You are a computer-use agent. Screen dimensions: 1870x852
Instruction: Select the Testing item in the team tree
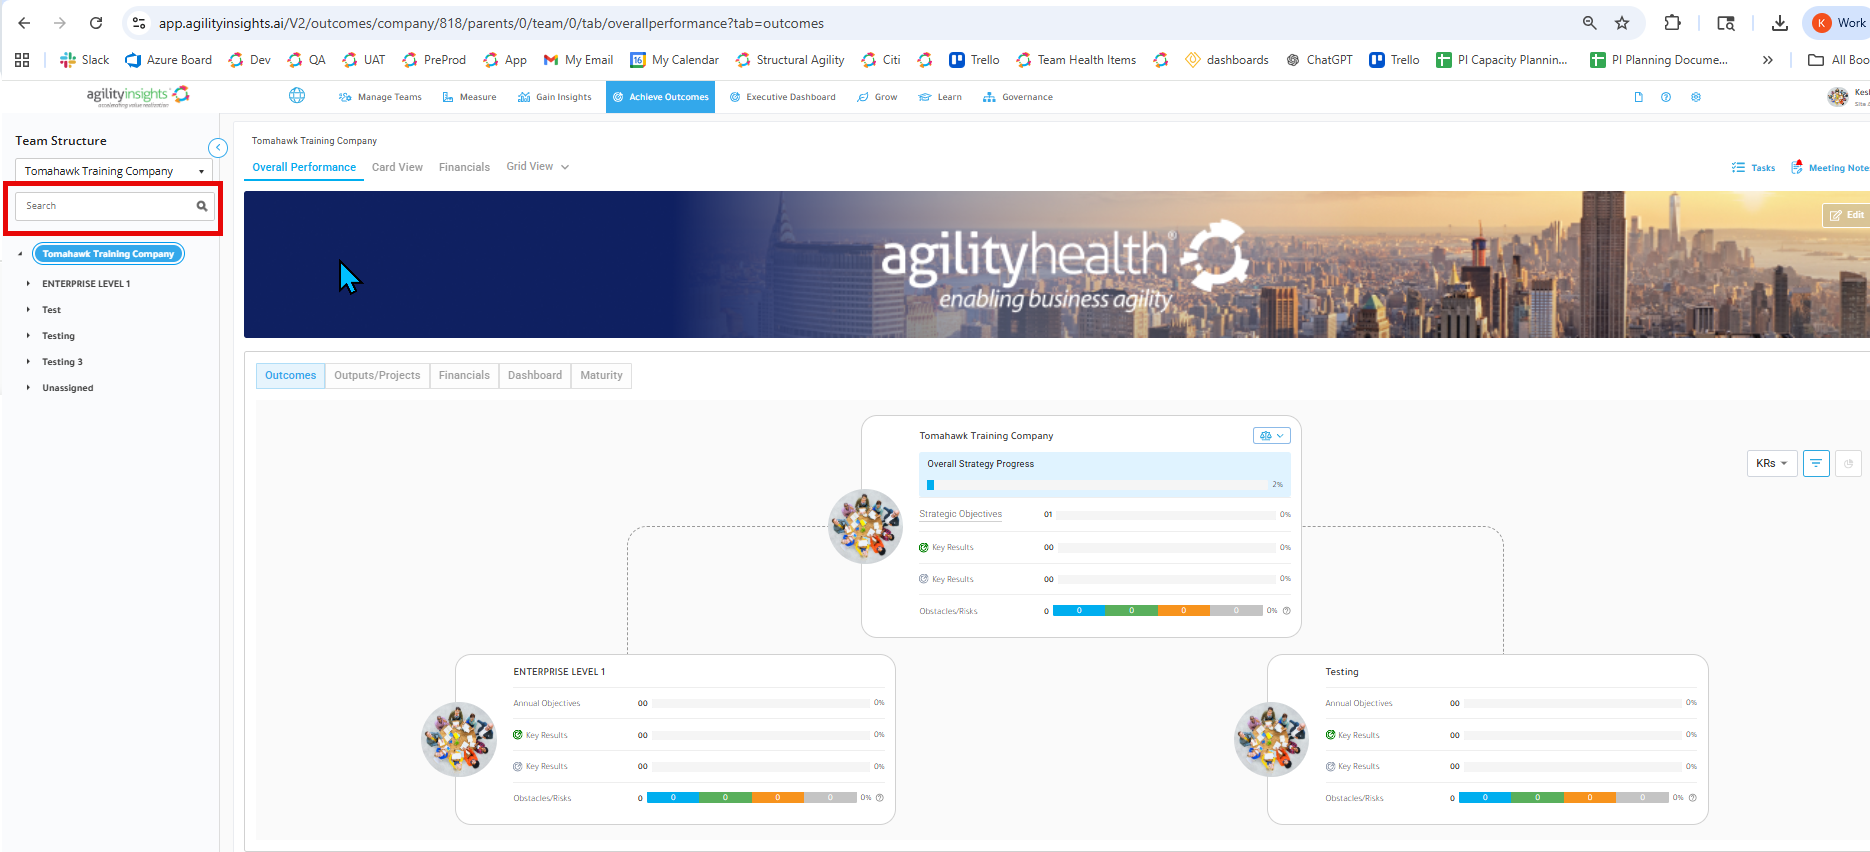pos(58,336)
